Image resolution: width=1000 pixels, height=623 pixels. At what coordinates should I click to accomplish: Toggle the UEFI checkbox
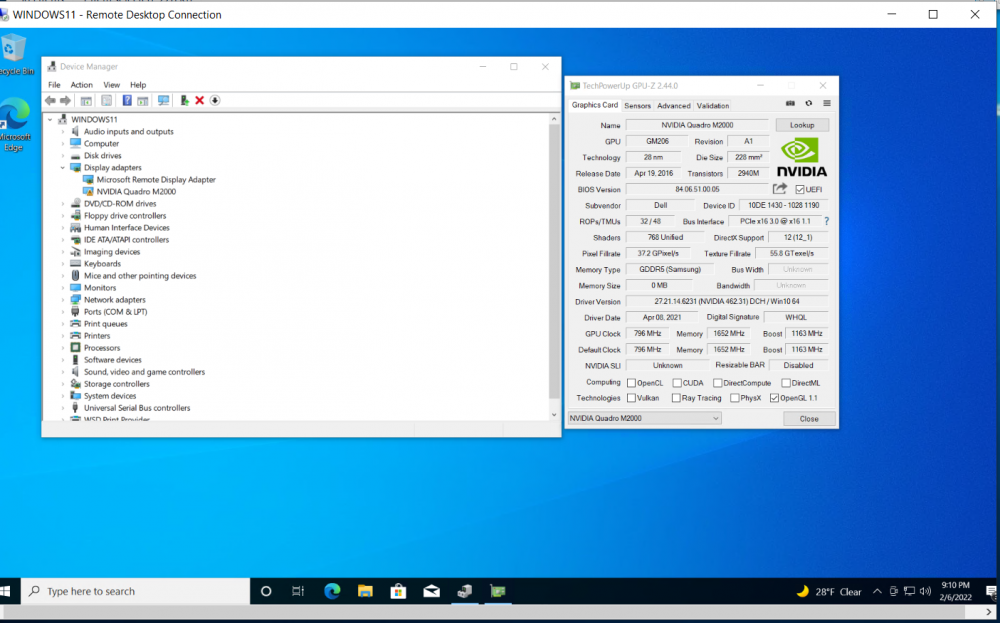[x=800, y=189]
